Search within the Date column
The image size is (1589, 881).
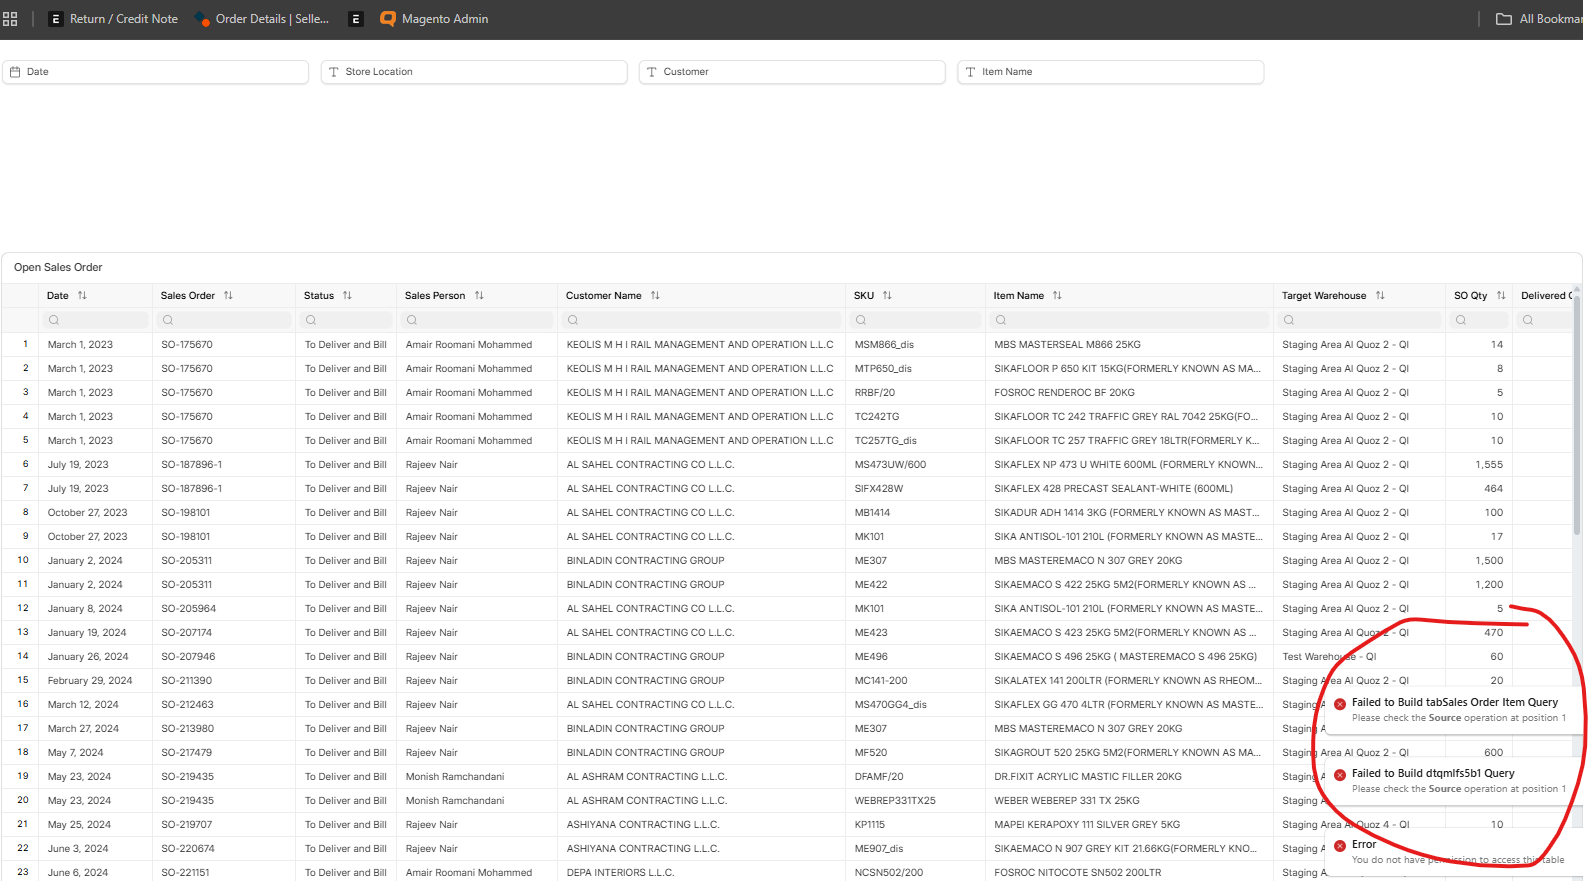96,320
